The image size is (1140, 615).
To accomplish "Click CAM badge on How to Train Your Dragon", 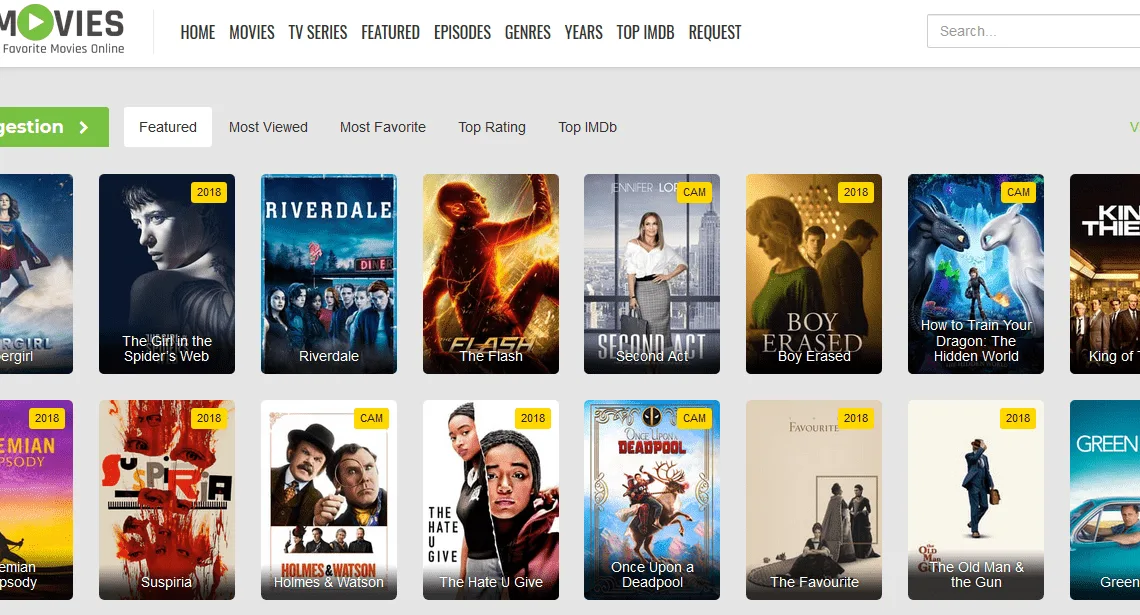I will [x=1018, y=192].
